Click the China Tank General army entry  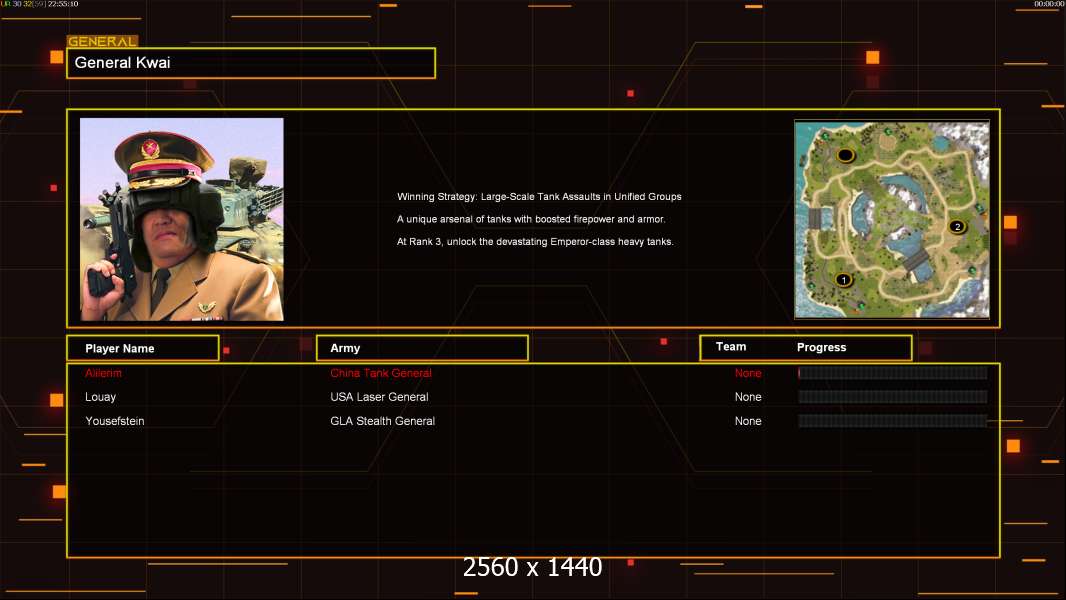click(x=381, y=373)
